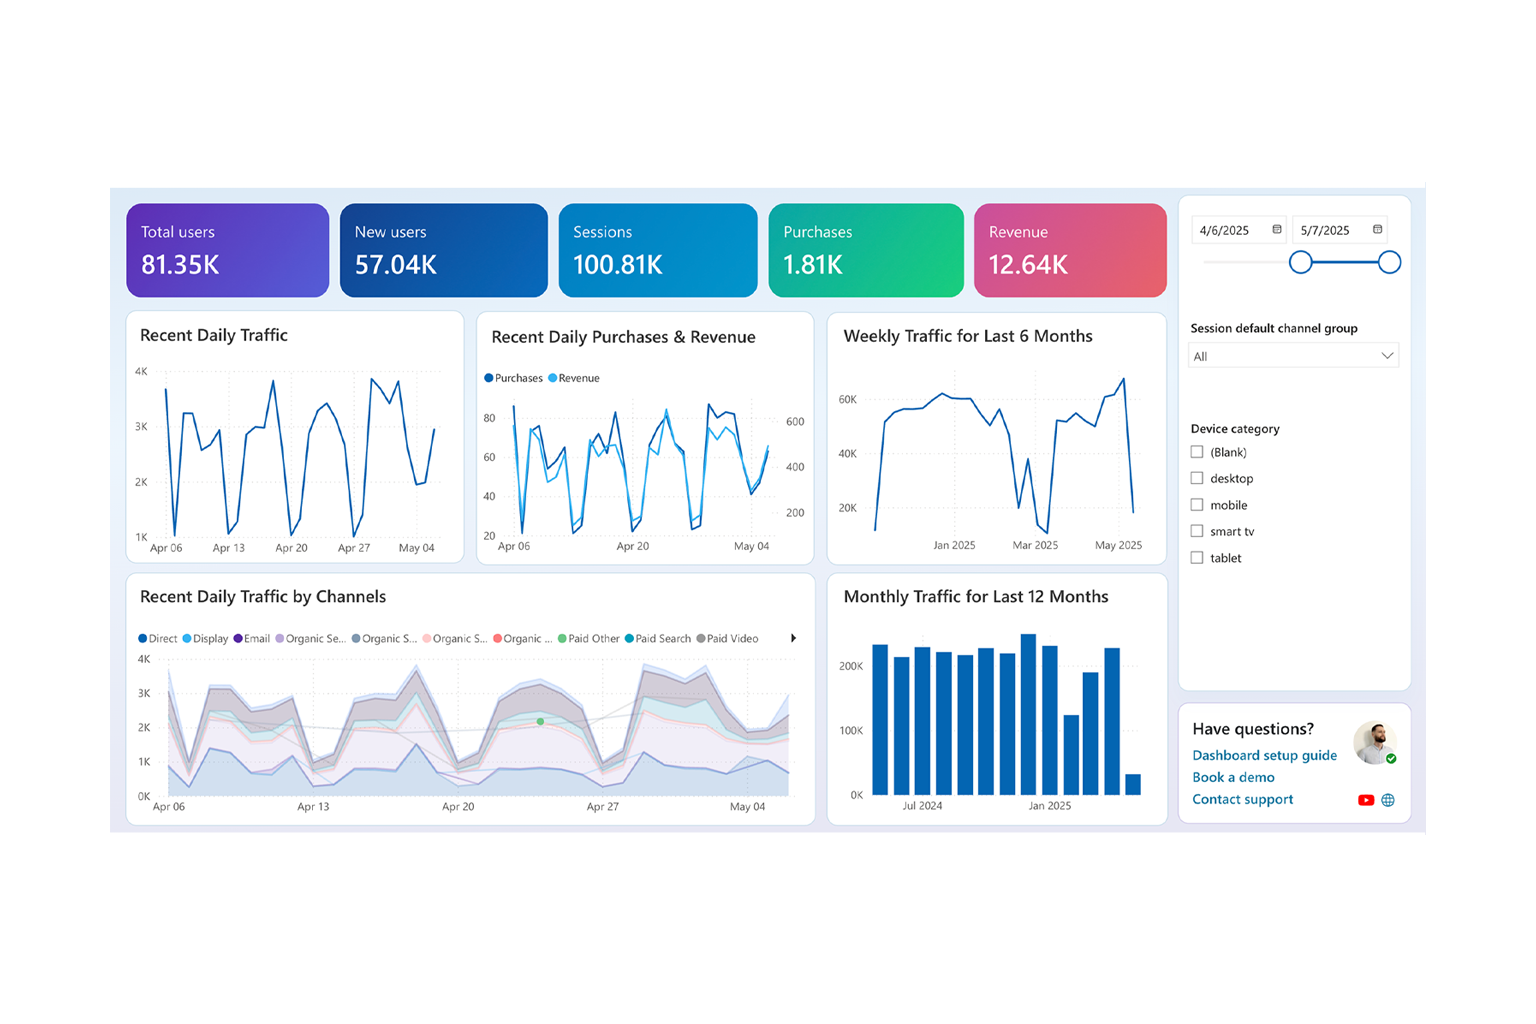Expand the hidden channel legend items arrow
The height and width of the screenshot is (1024, 1536).
point(793,638)
